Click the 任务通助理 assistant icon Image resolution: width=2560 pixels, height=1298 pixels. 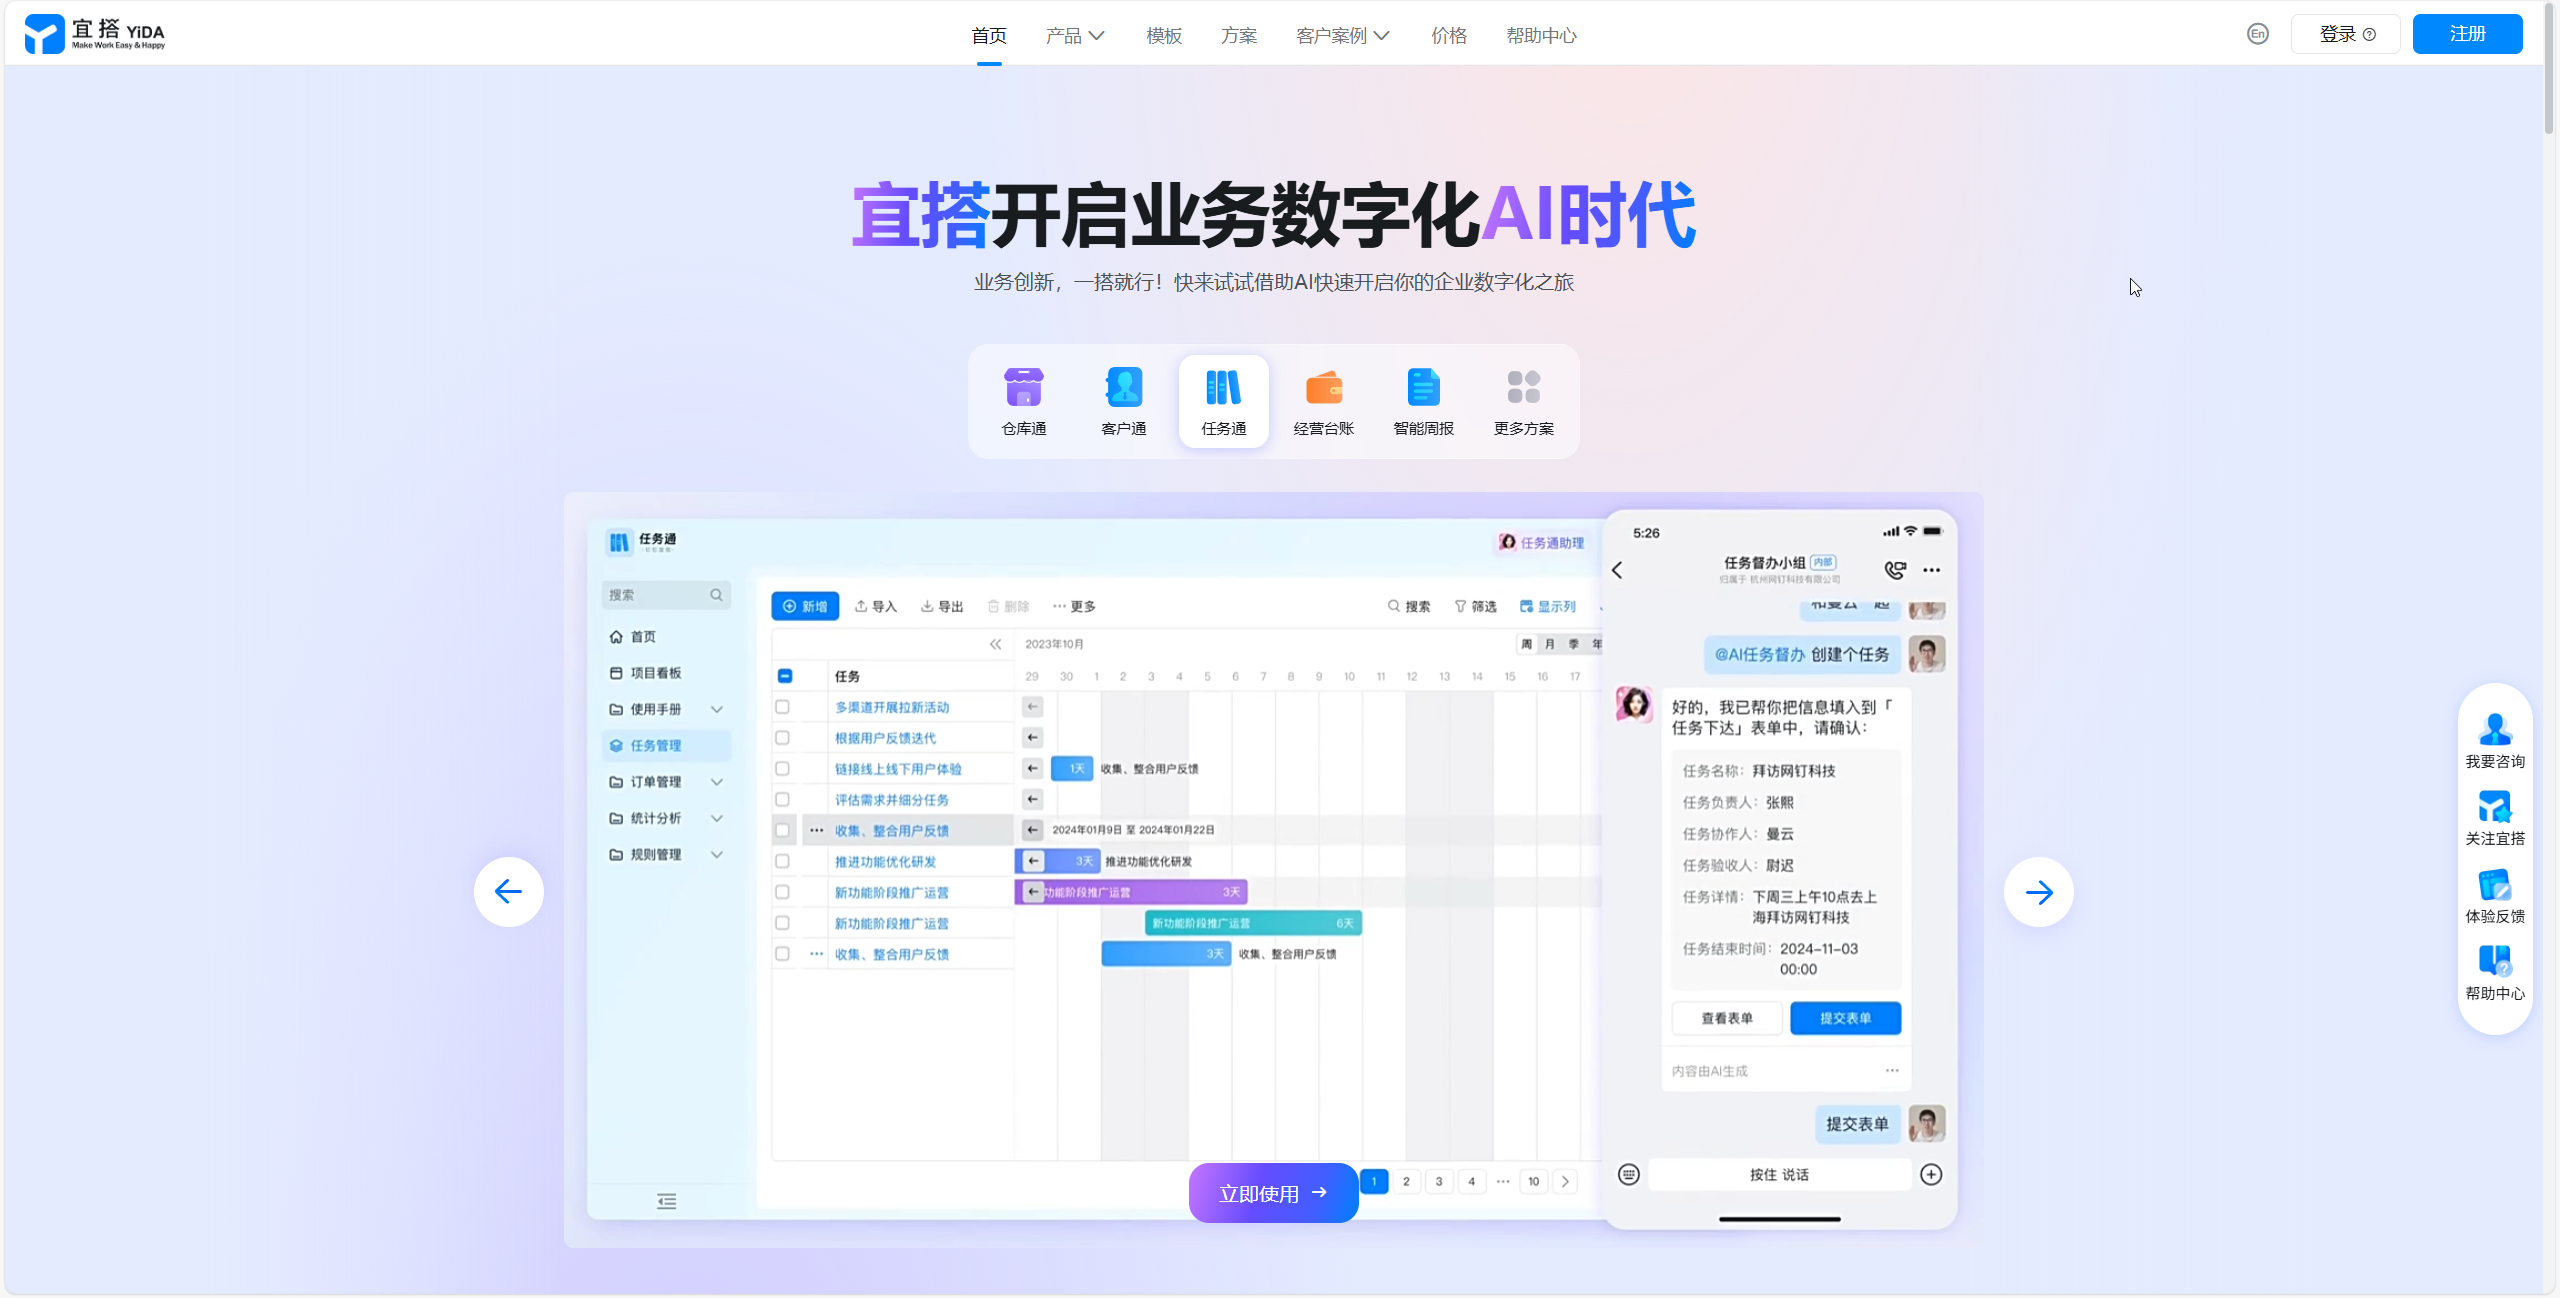pyautogui.click(x=1507, y=542)
